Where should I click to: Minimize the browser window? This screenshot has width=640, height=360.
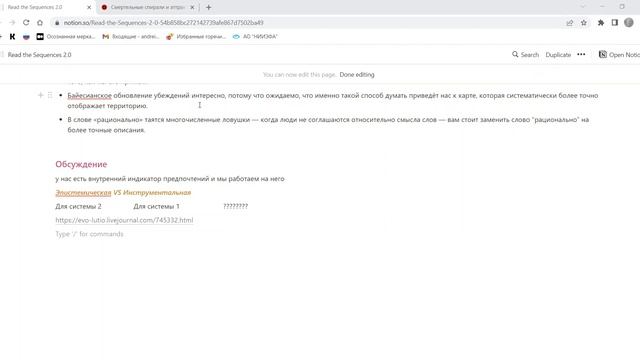pos(602,7)
